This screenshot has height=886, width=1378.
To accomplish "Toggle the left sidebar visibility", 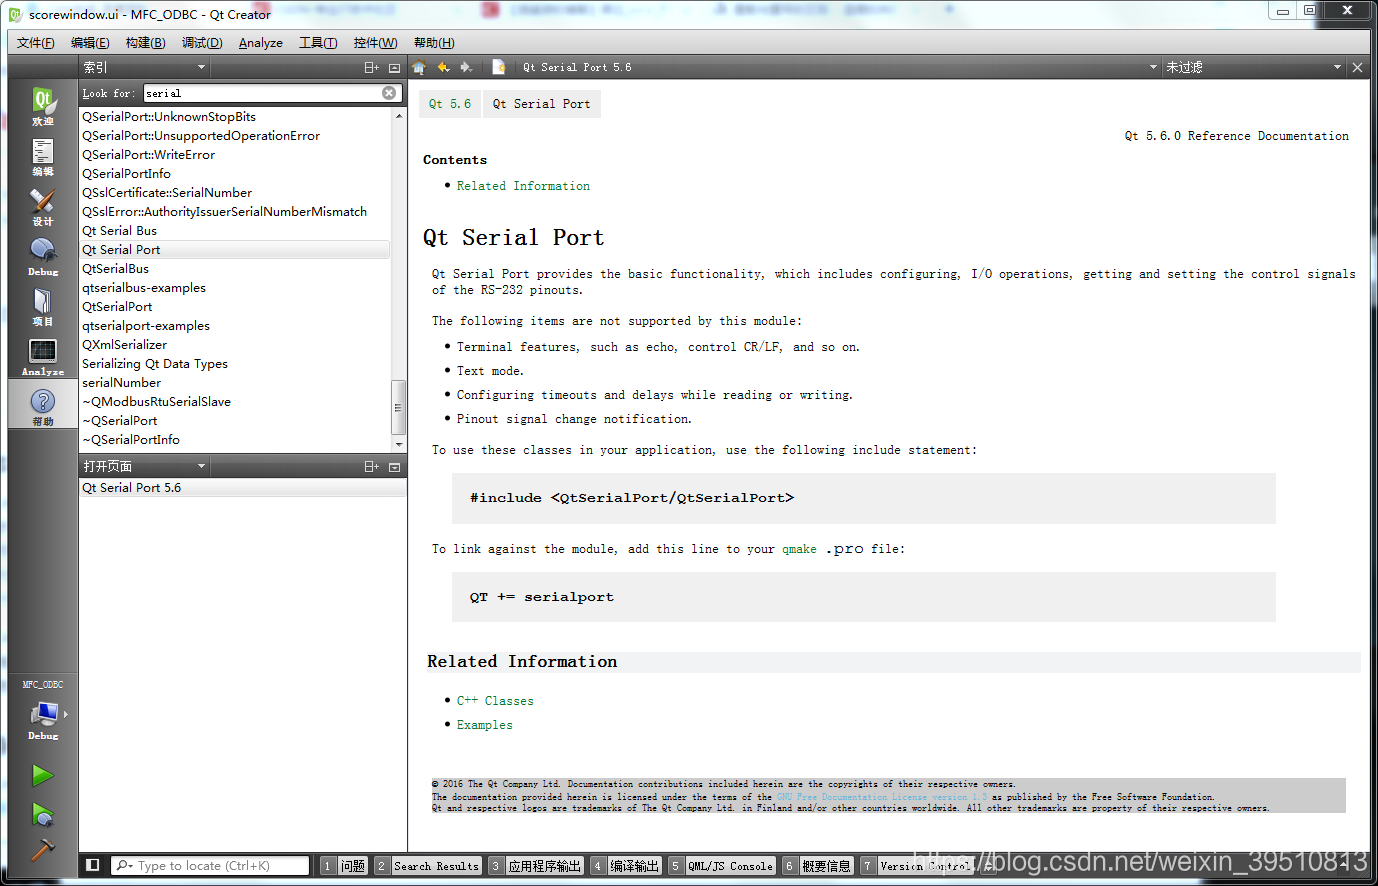I will point(93,865).
